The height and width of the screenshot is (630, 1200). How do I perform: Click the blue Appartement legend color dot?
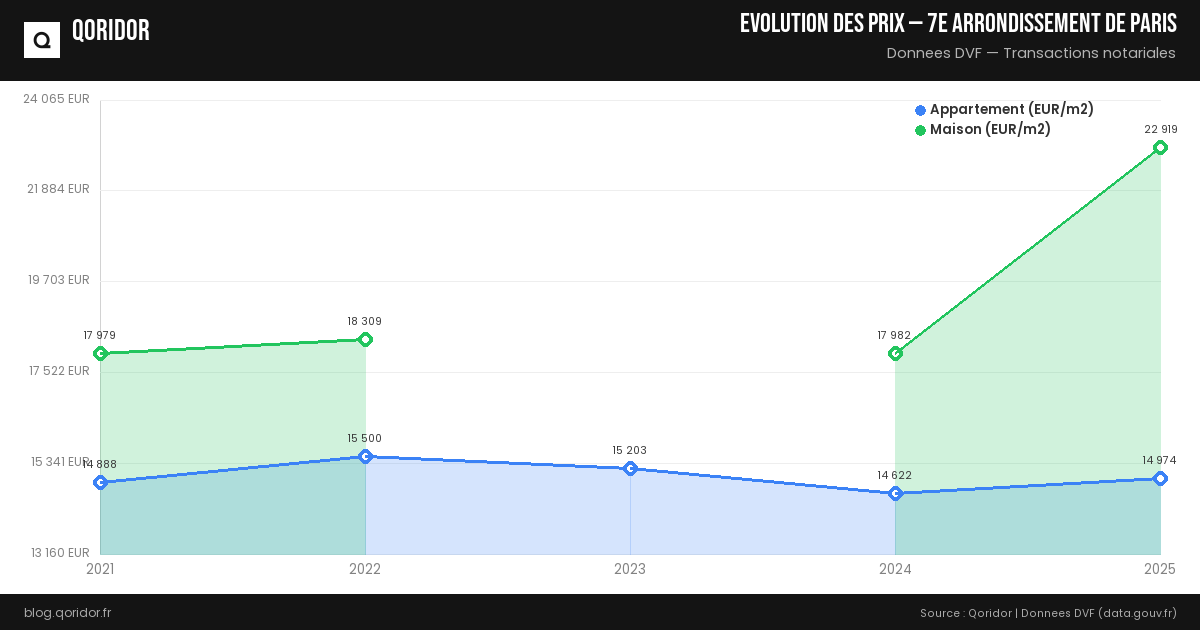coord(920,110)
